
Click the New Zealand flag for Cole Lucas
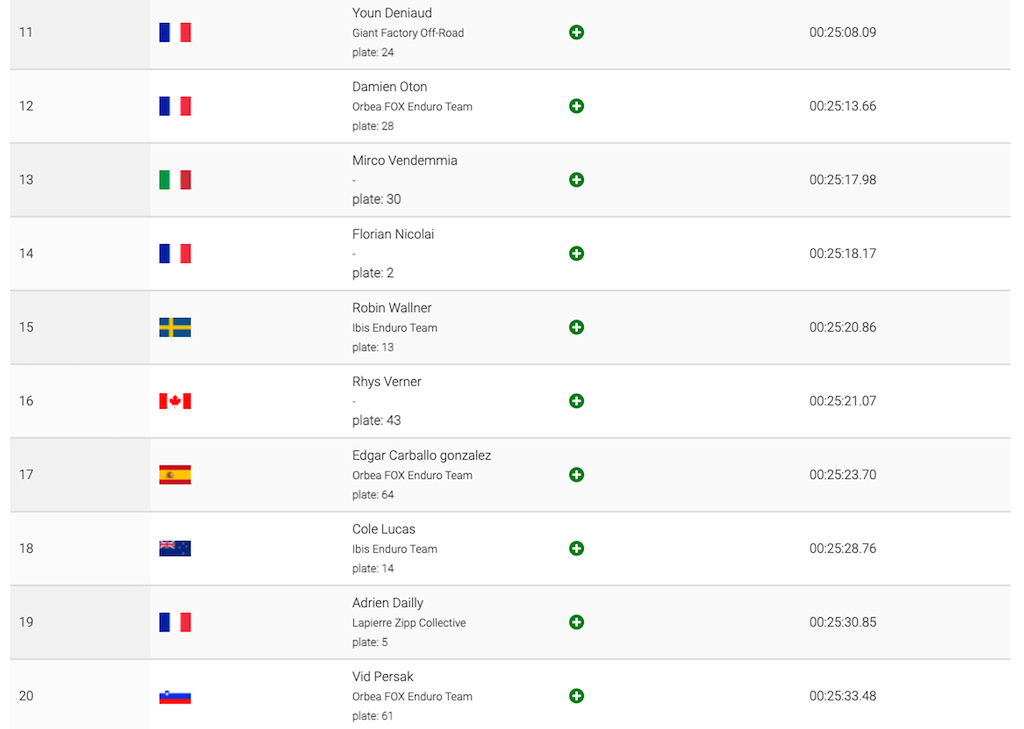(175, 549)
